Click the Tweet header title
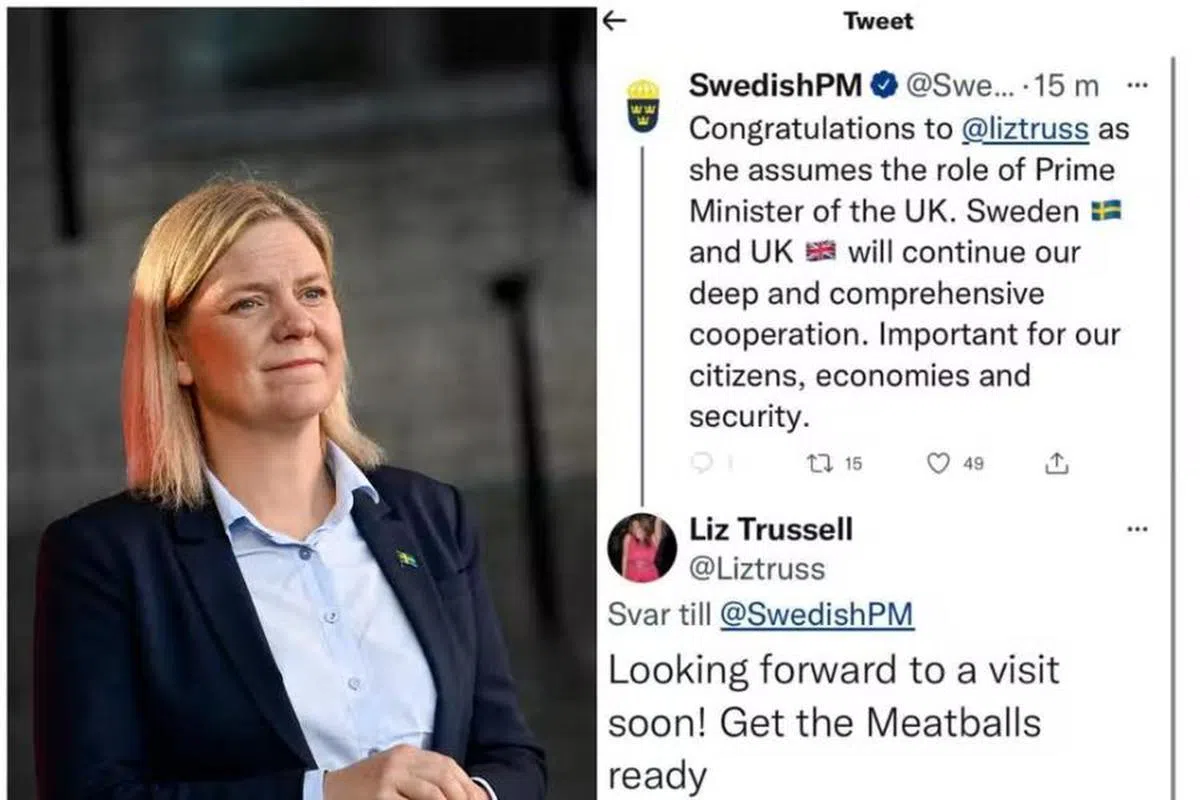The height and width of the screenshot is (800, 1200). point(878,21)
